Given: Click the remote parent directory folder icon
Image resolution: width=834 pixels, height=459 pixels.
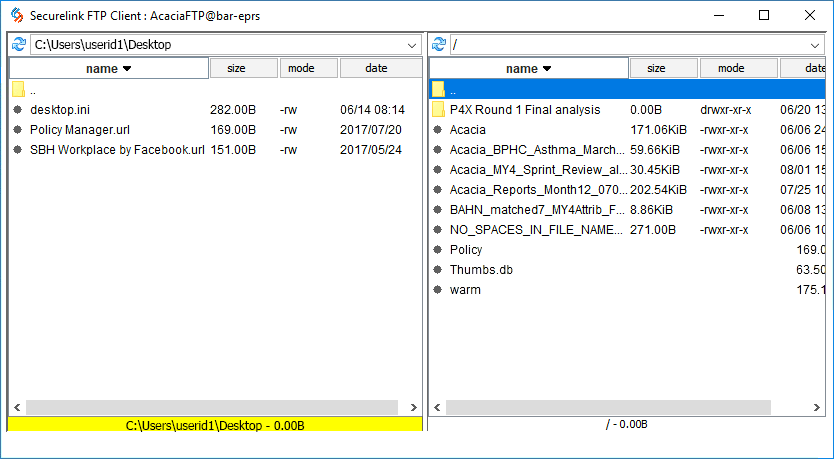Looking at the screenshot, I should 438,90.
